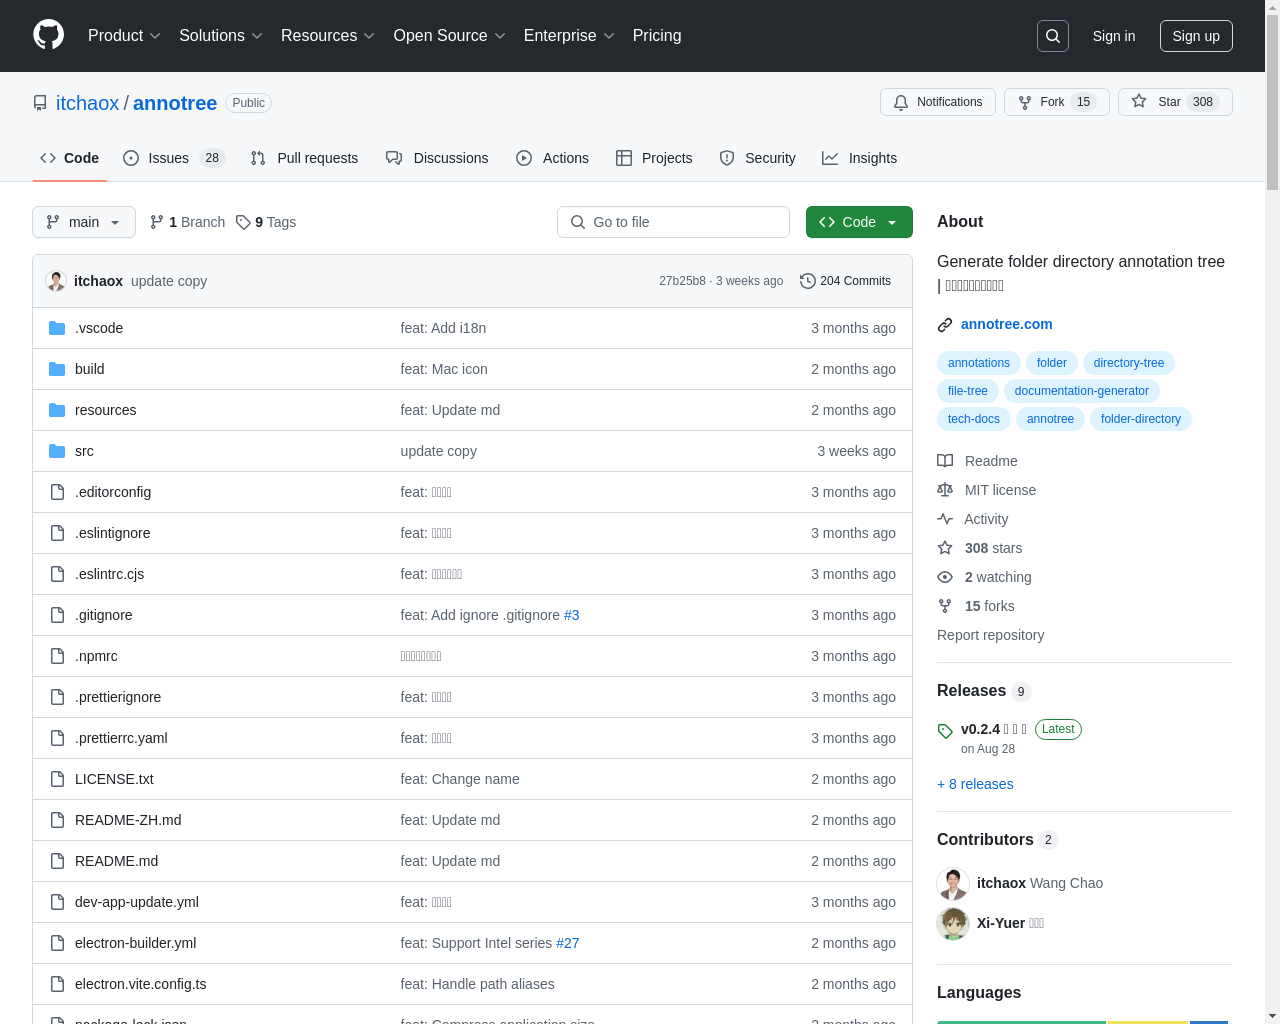Expand the Enterprise menu
The height and width of the screenshot is (1024, 1280).
[569, 36]
